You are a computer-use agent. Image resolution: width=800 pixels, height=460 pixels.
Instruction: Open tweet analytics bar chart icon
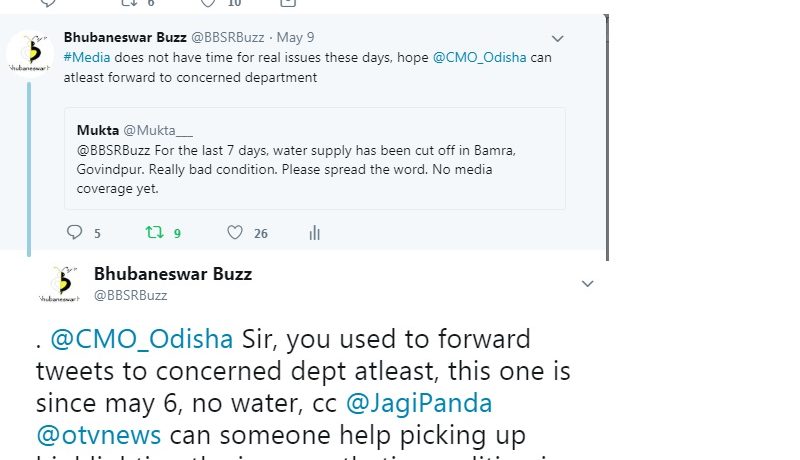click(x=314, y=233)
